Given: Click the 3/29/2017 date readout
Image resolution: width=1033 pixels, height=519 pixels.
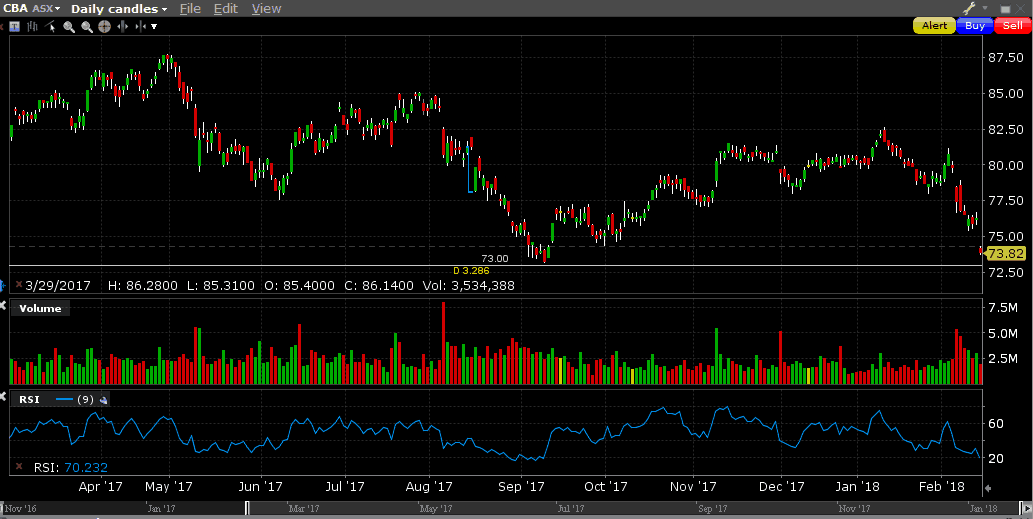Looking at the screenshot, I should coord(57,285).
